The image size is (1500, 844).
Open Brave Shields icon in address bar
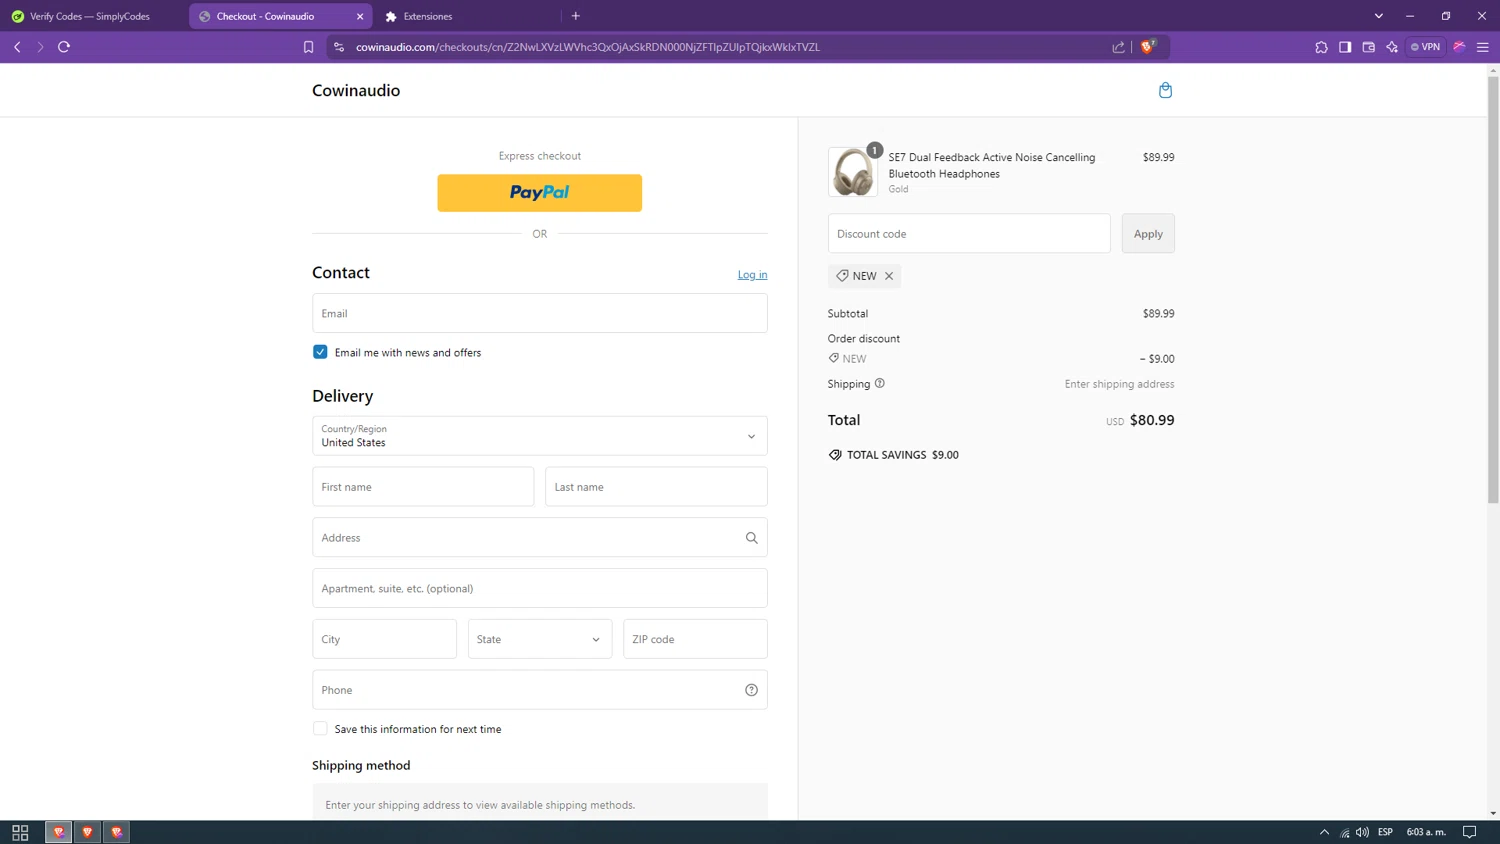click(x=1148, y=46)
